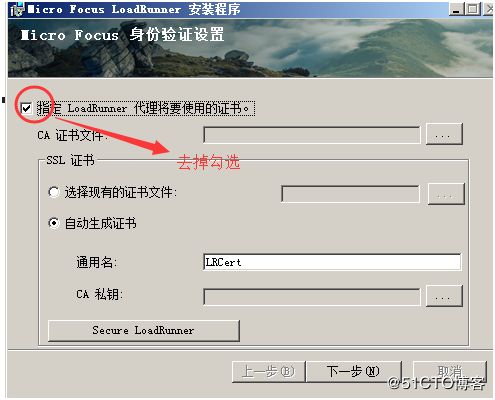Go back with the 上一步(B) button
This screenshot has height=400, width=495.
(x=269, y=371)
